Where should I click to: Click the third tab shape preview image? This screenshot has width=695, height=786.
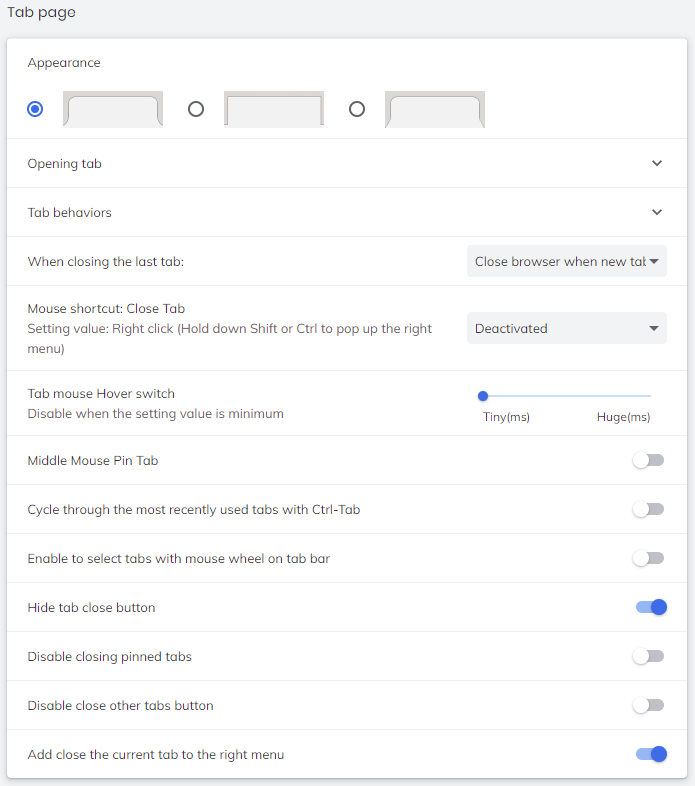tap(435, 109)
